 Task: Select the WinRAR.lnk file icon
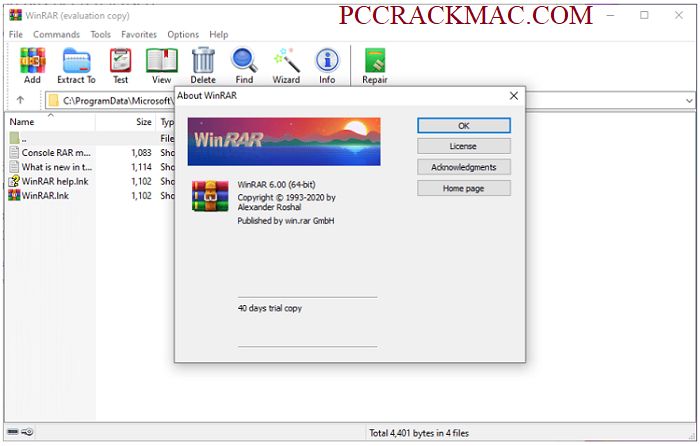tap(14, 195)
